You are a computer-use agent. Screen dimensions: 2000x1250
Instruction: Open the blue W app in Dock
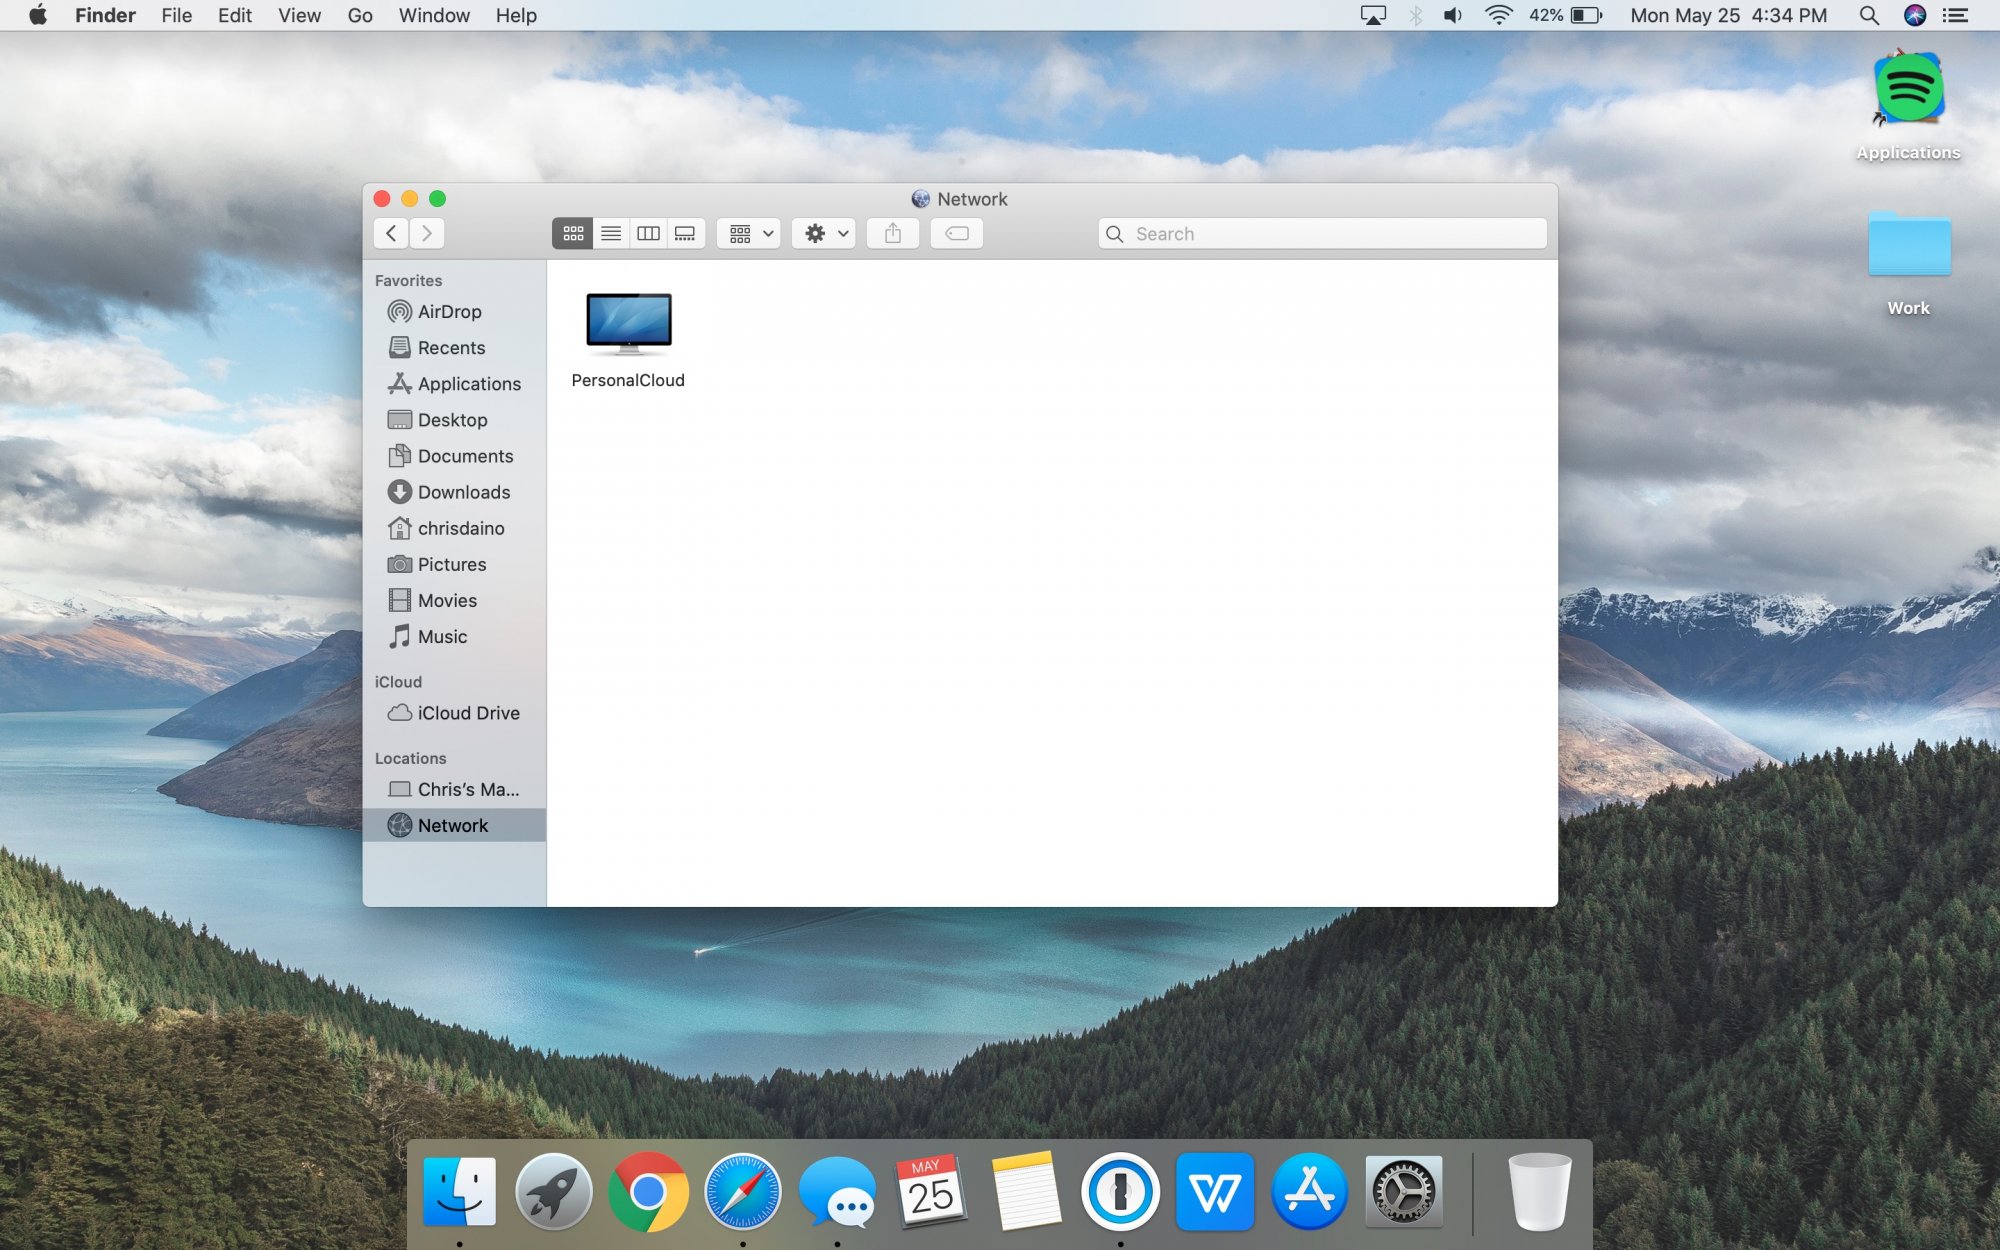click(x=1215, y=1191)
